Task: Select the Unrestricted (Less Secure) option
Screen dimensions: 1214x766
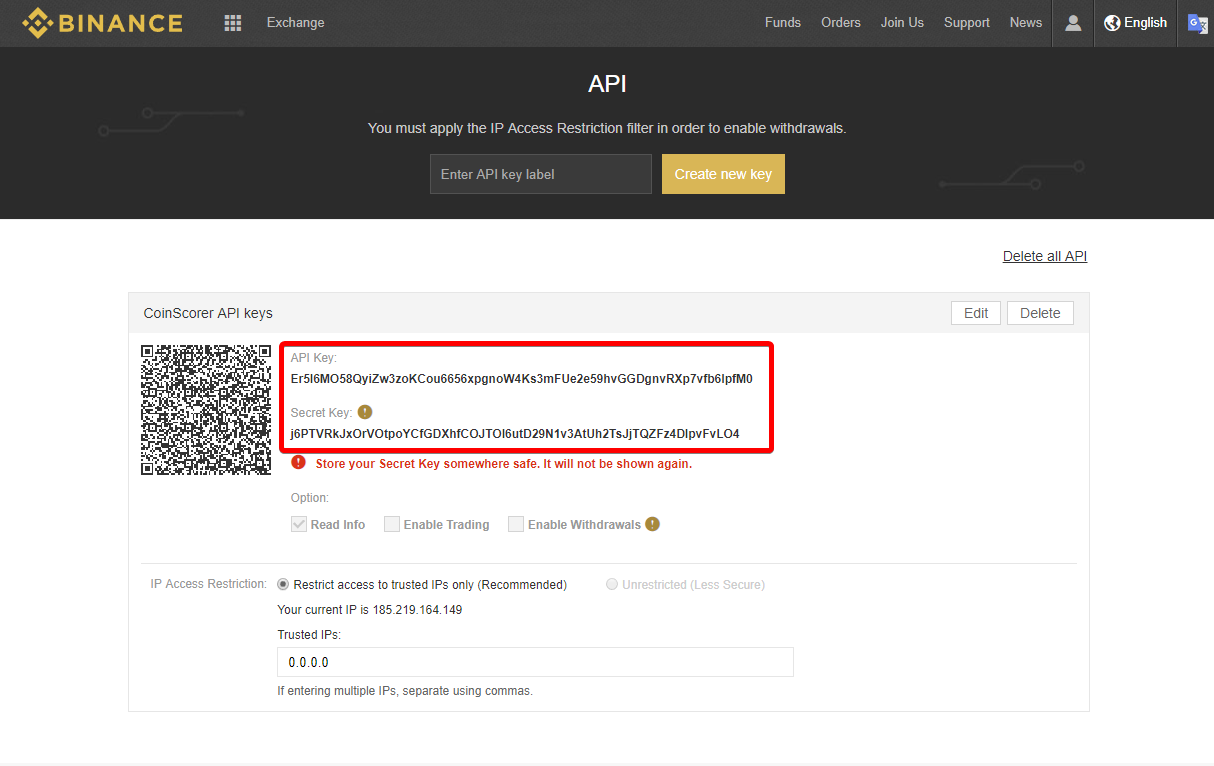Action: click(612, 584)
